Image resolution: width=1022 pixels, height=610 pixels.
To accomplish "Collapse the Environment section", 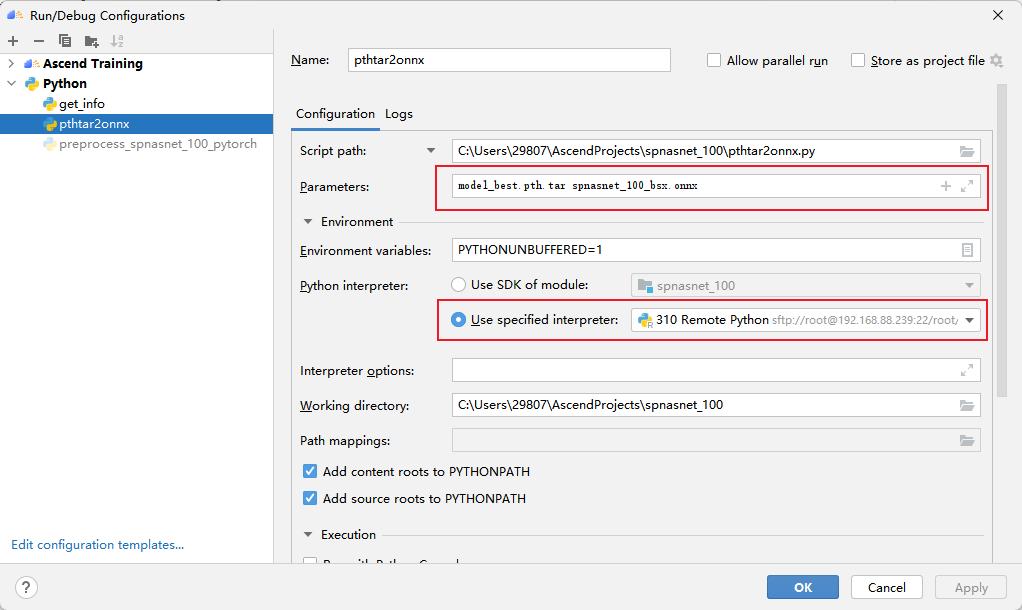I will point(310,221).
